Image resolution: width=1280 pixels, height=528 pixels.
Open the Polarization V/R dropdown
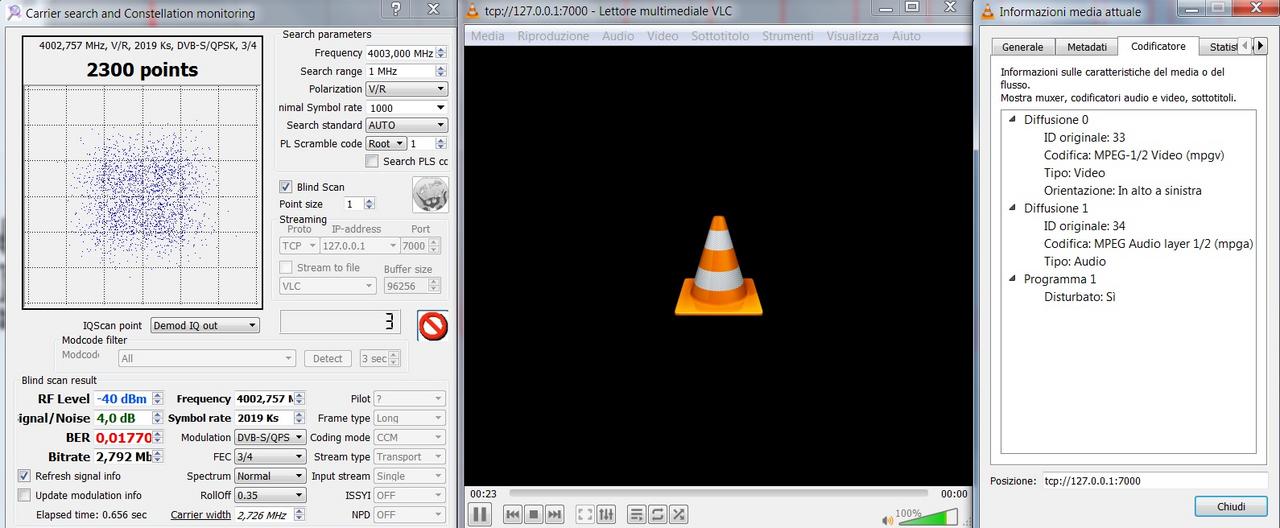tap(406, 89)
